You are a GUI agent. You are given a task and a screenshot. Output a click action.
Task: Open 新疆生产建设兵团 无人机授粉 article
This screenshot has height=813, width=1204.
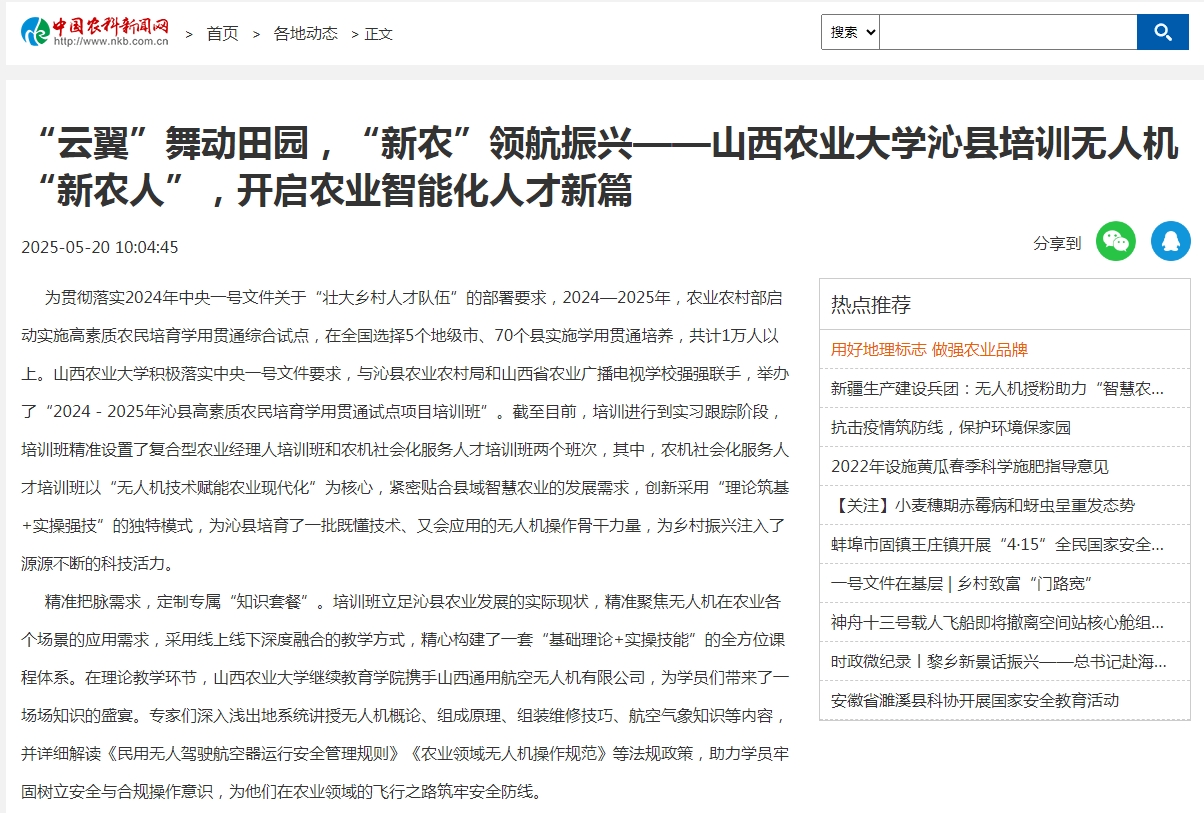(997, 388)
